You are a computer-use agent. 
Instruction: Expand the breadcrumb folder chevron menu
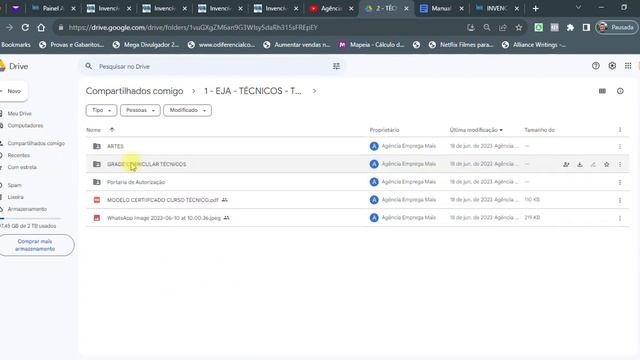click(x=314, y=91)
